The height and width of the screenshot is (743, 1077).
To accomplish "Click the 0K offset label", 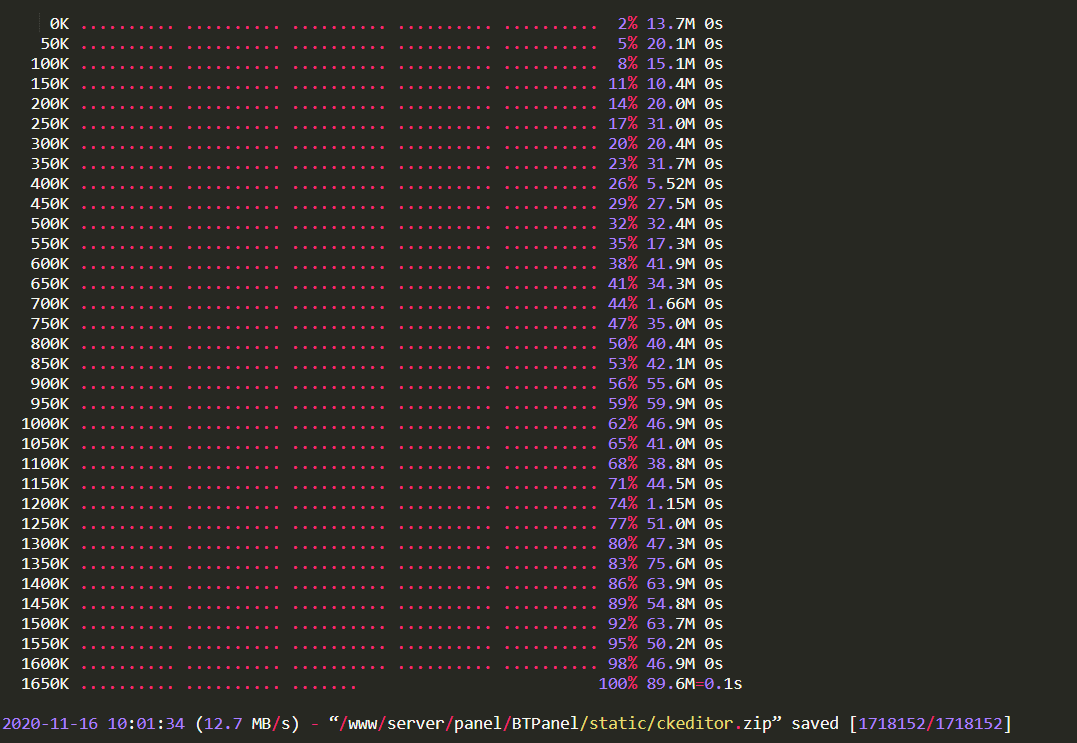I will click(x=59, y=24).
